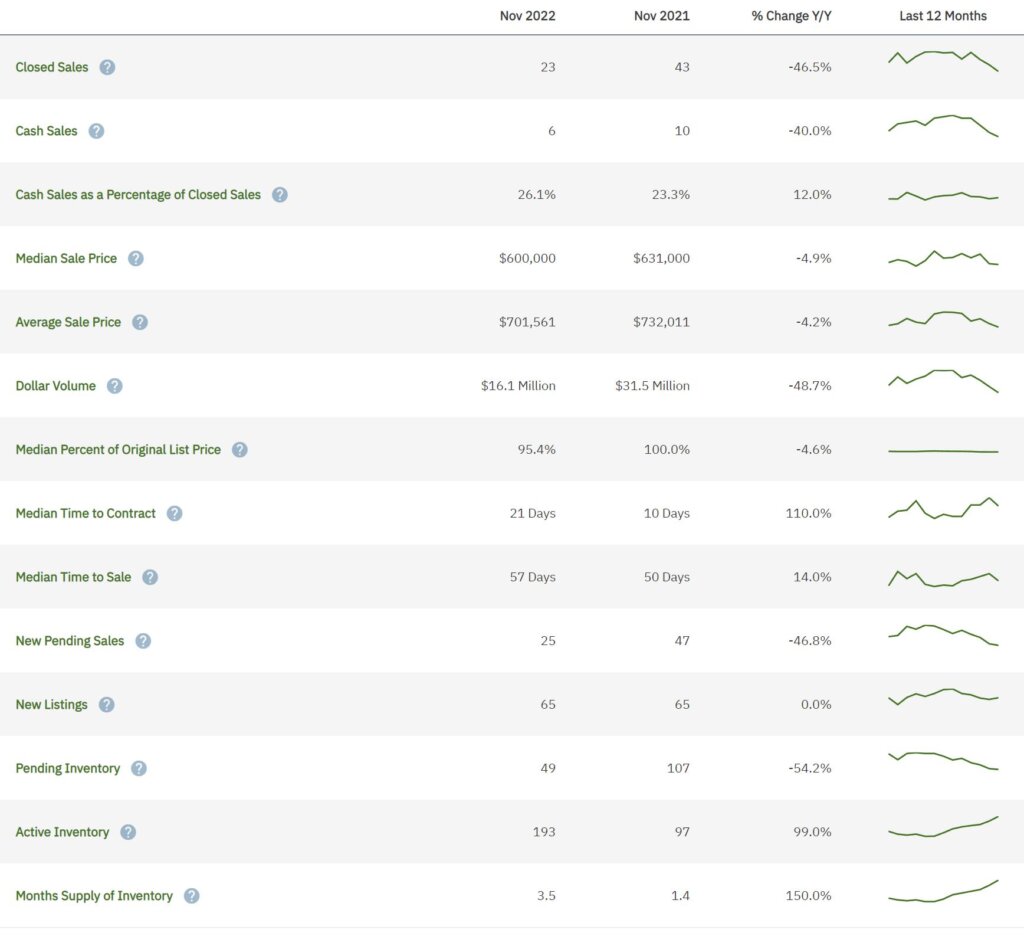The width and height of the screenshot is (1024, 936).
Task: View the Closed Sales 12-month sparkline
Action: click(x=943, y=61)
